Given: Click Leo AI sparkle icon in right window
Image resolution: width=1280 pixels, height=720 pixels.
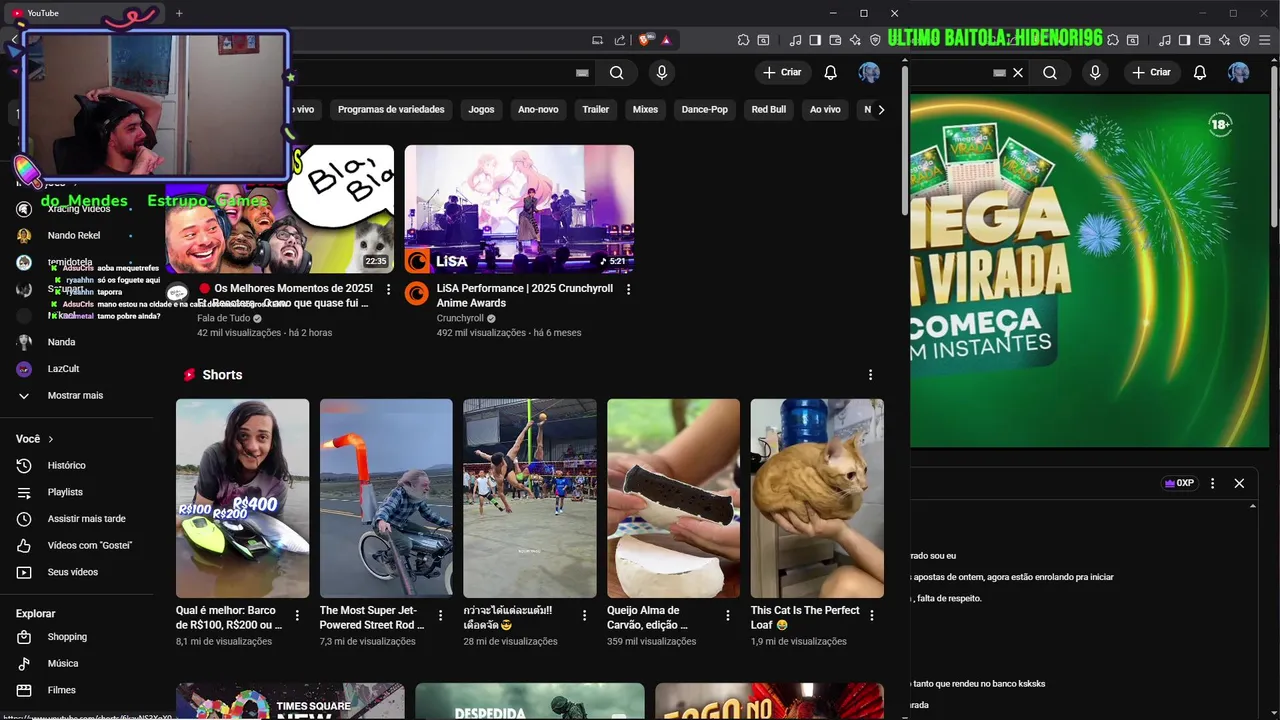Looking at the screenshot, I should pyautogui.click(x=1225, y=40).
